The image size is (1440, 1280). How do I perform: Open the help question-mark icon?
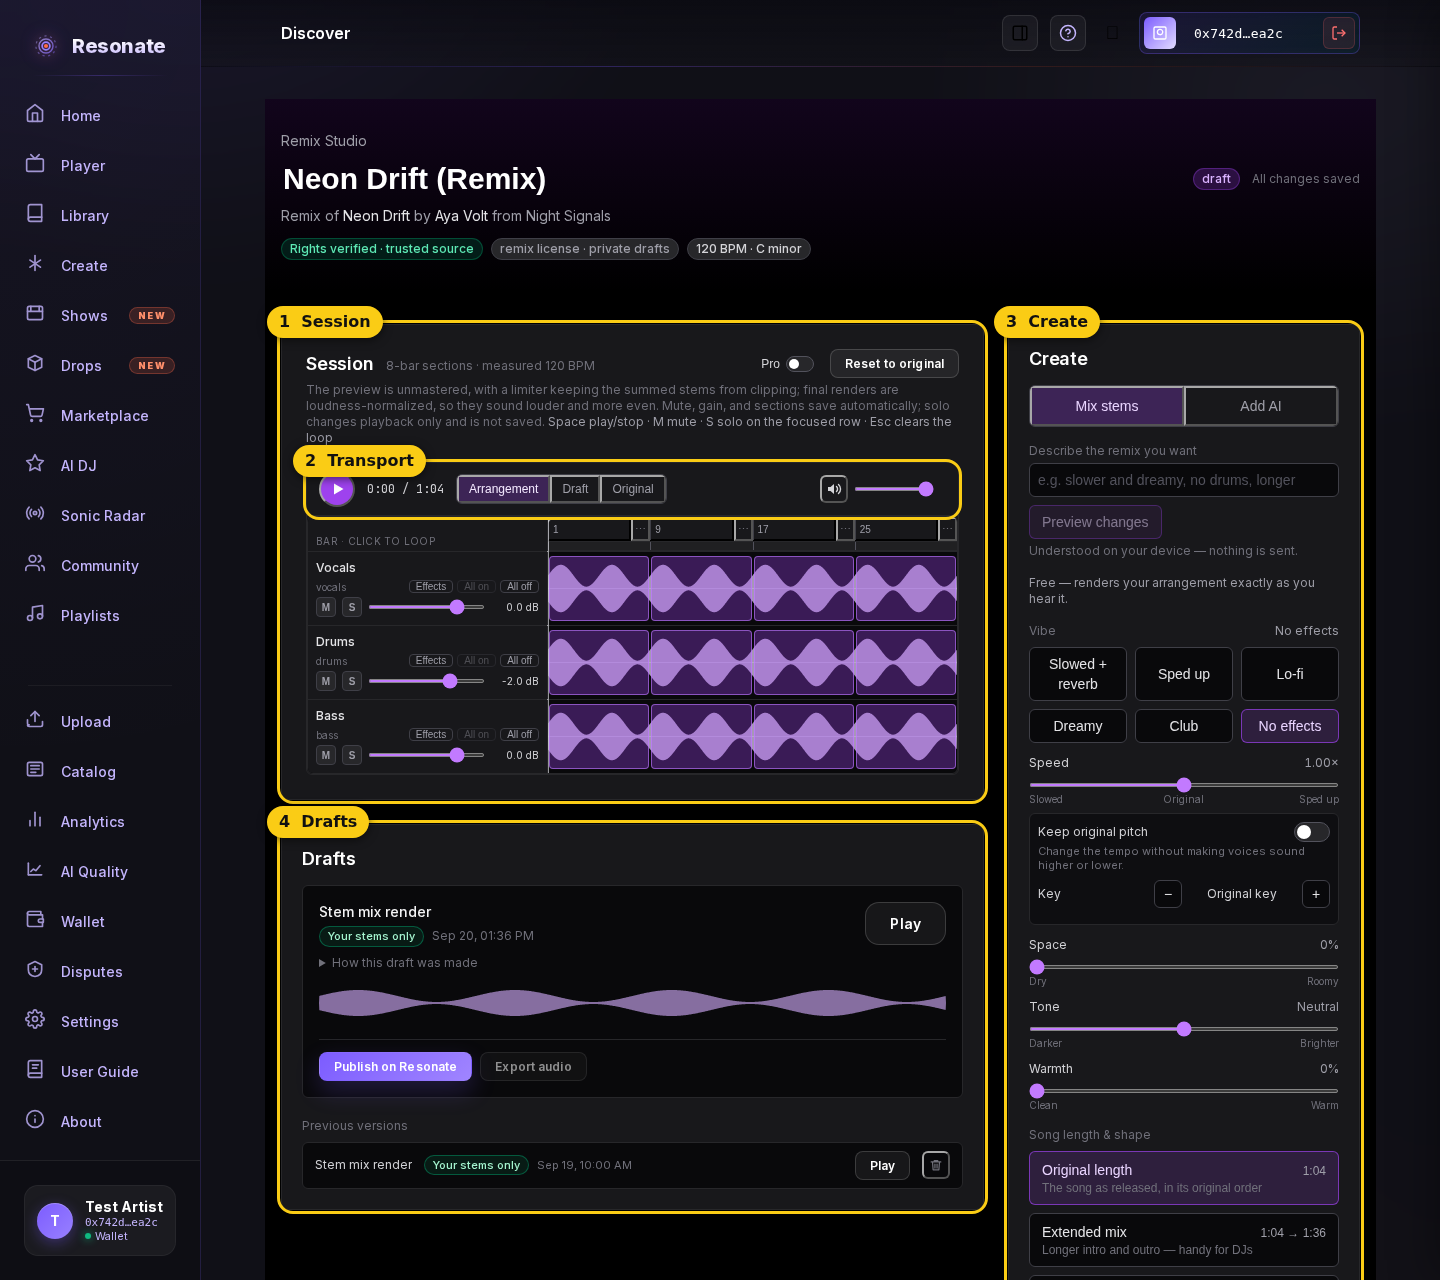pos(1068,33)
